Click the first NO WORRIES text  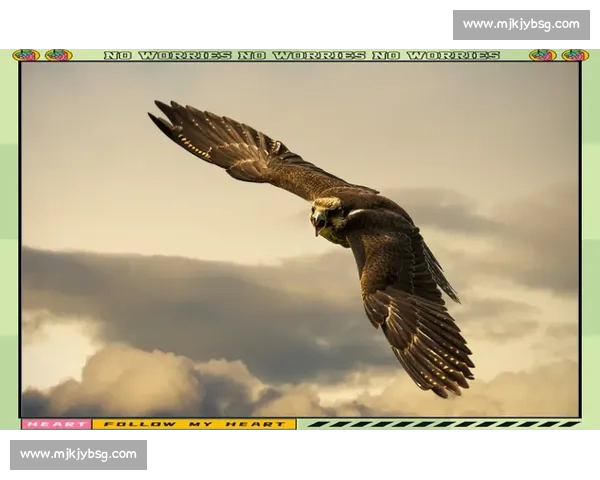click(x=167, y=55)
